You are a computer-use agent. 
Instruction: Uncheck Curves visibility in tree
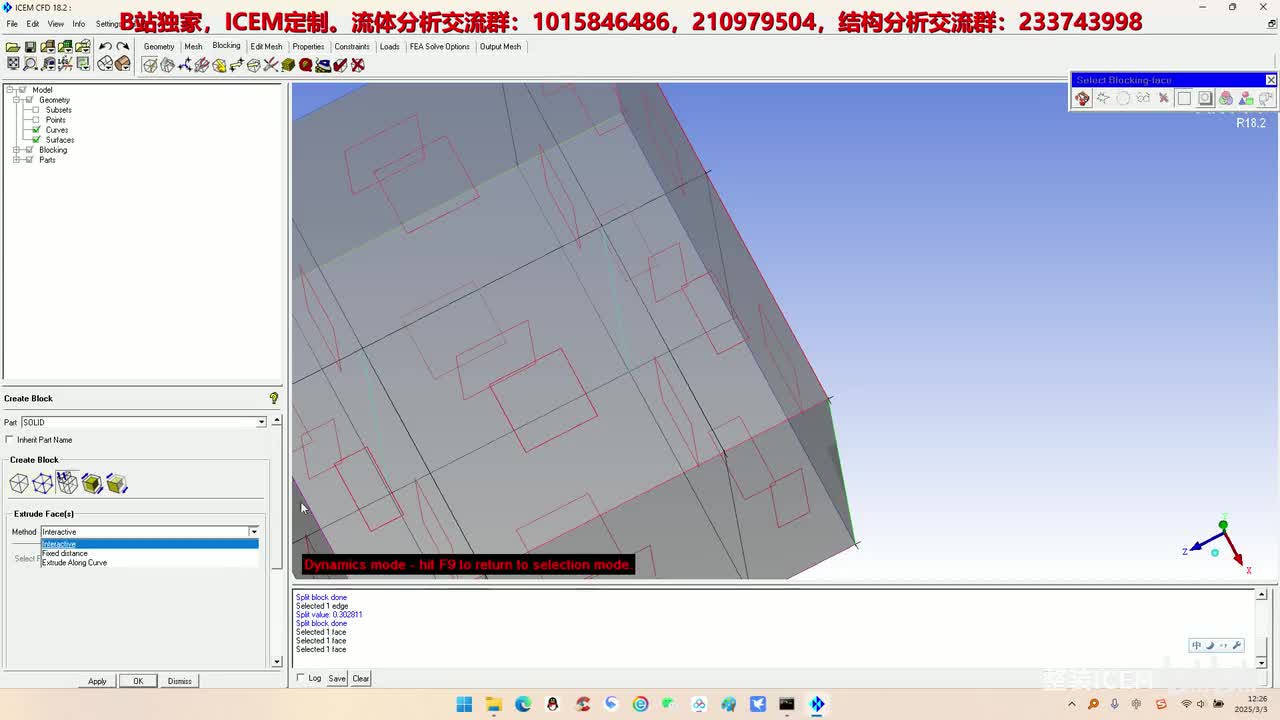[36, 130]
